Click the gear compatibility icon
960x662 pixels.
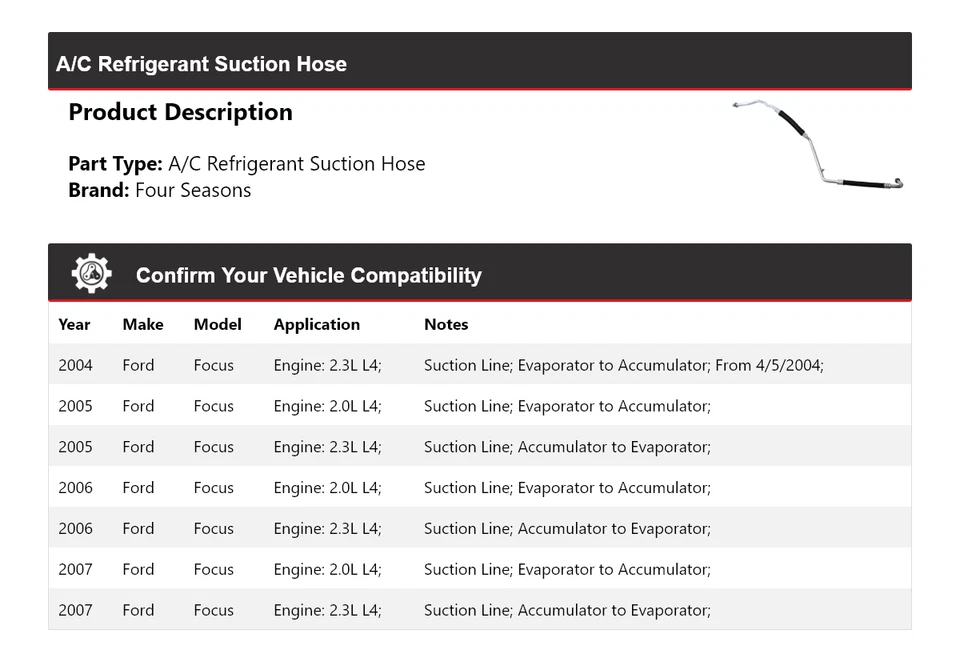pos(92,274)
